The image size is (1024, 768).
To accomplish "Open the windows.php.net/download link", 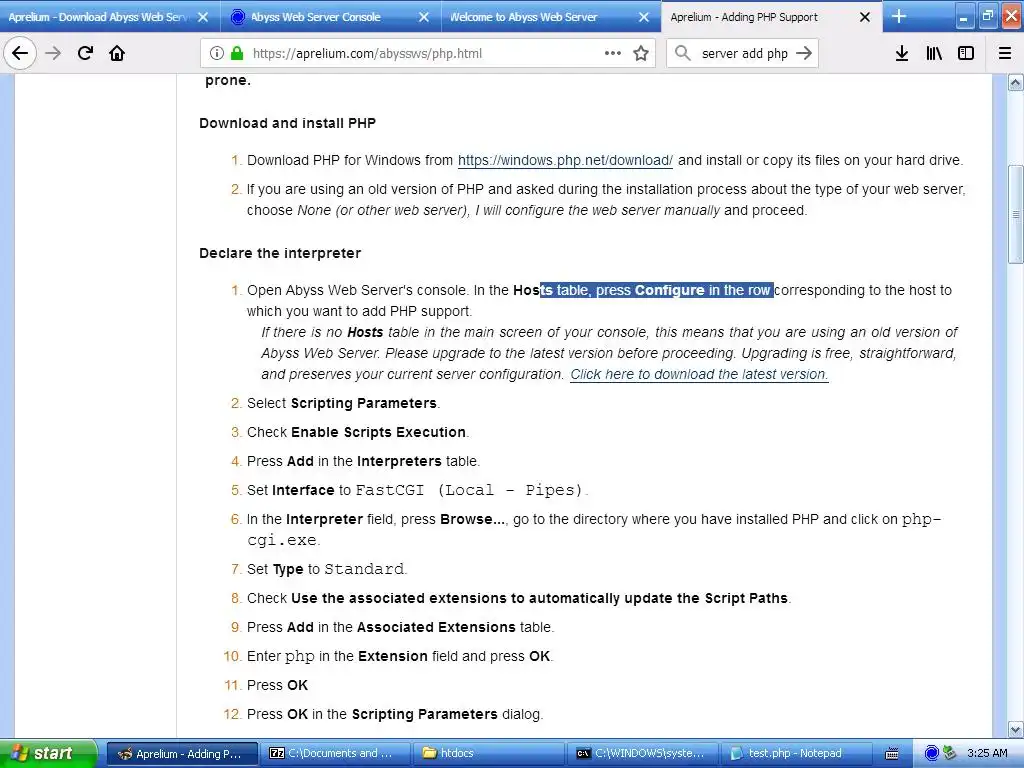I will (565, 161).
